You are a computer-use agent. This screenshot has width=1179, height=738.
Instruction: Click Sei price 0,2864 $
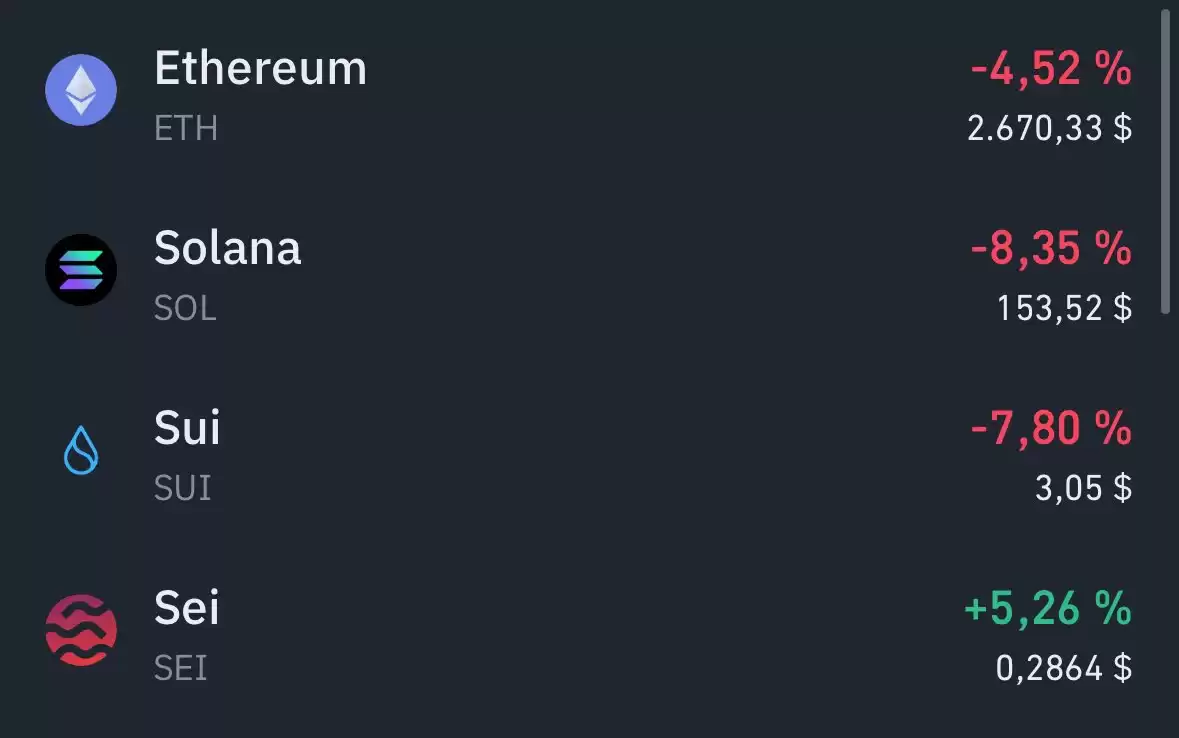pyautogui.click(x=1064, y=668)
